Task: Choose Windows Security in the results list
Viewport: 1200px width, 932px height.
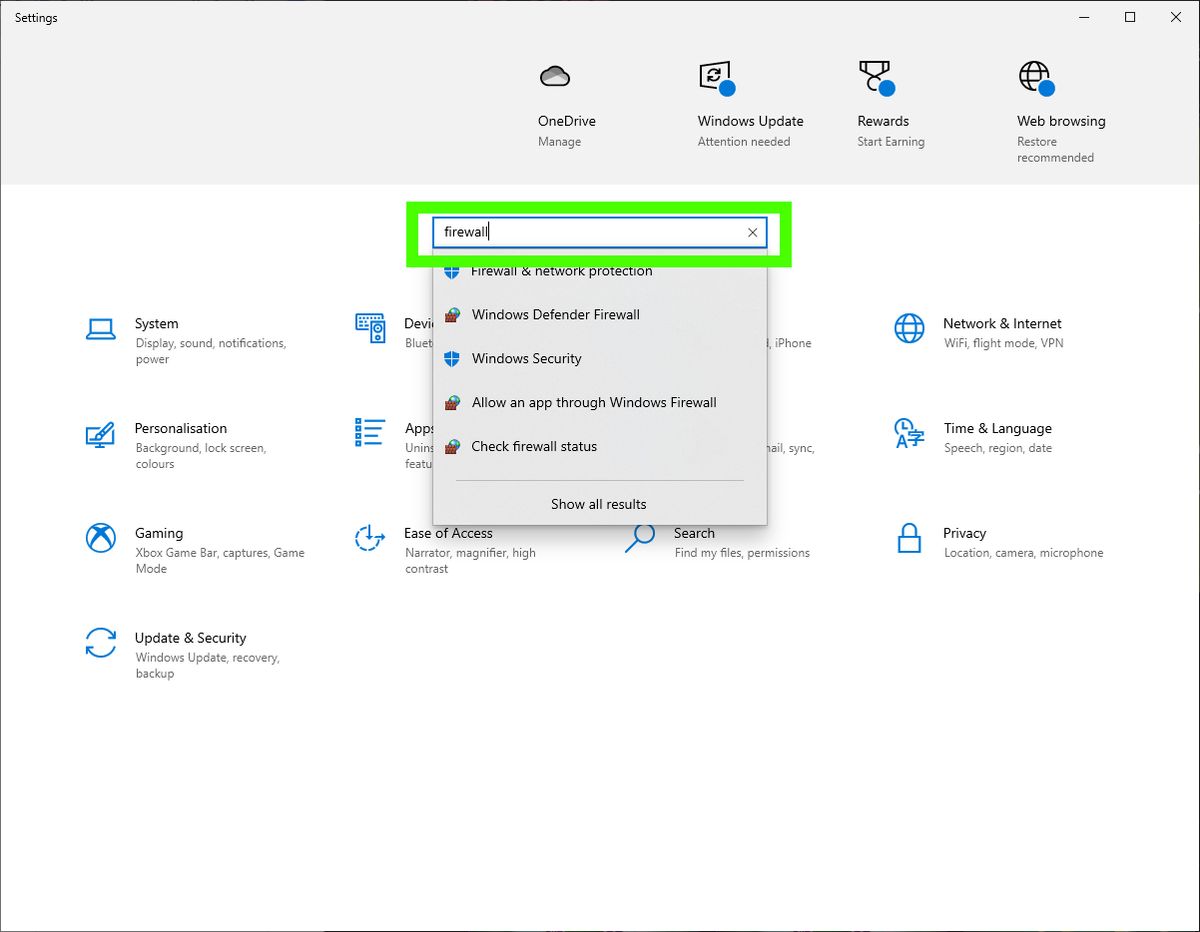Action: coord(525,358)
